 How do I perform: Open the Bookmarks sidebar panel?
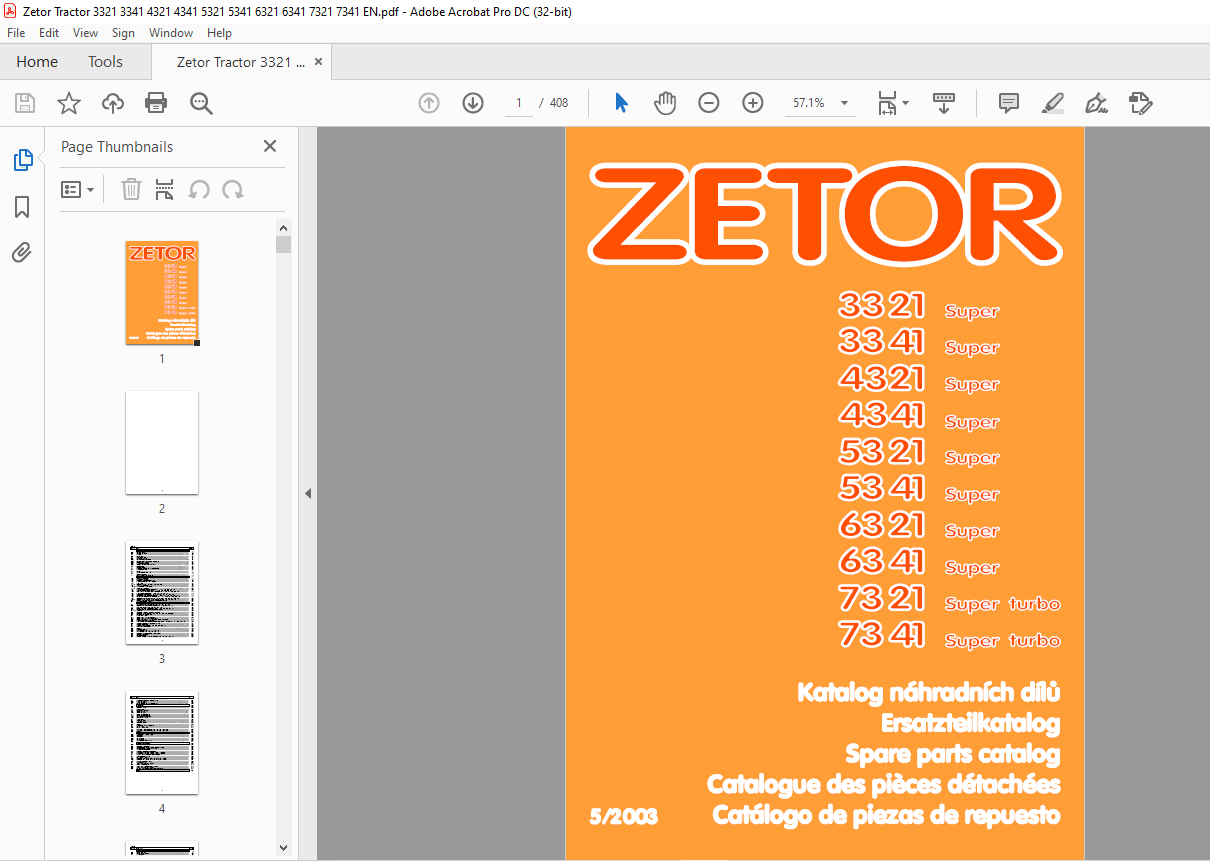point(22,207)
